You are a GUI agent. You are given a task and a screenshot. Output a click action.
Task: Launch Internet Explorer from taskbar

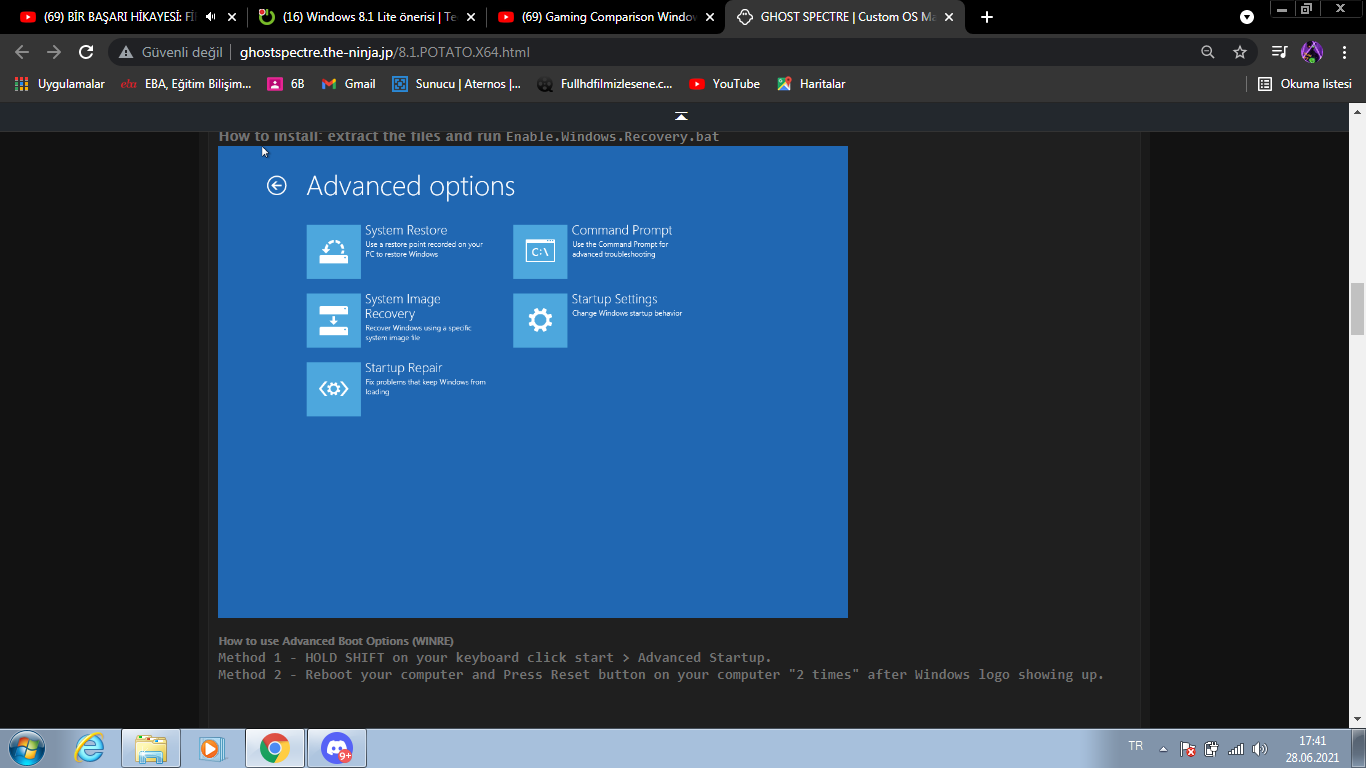tap(90, 748)
